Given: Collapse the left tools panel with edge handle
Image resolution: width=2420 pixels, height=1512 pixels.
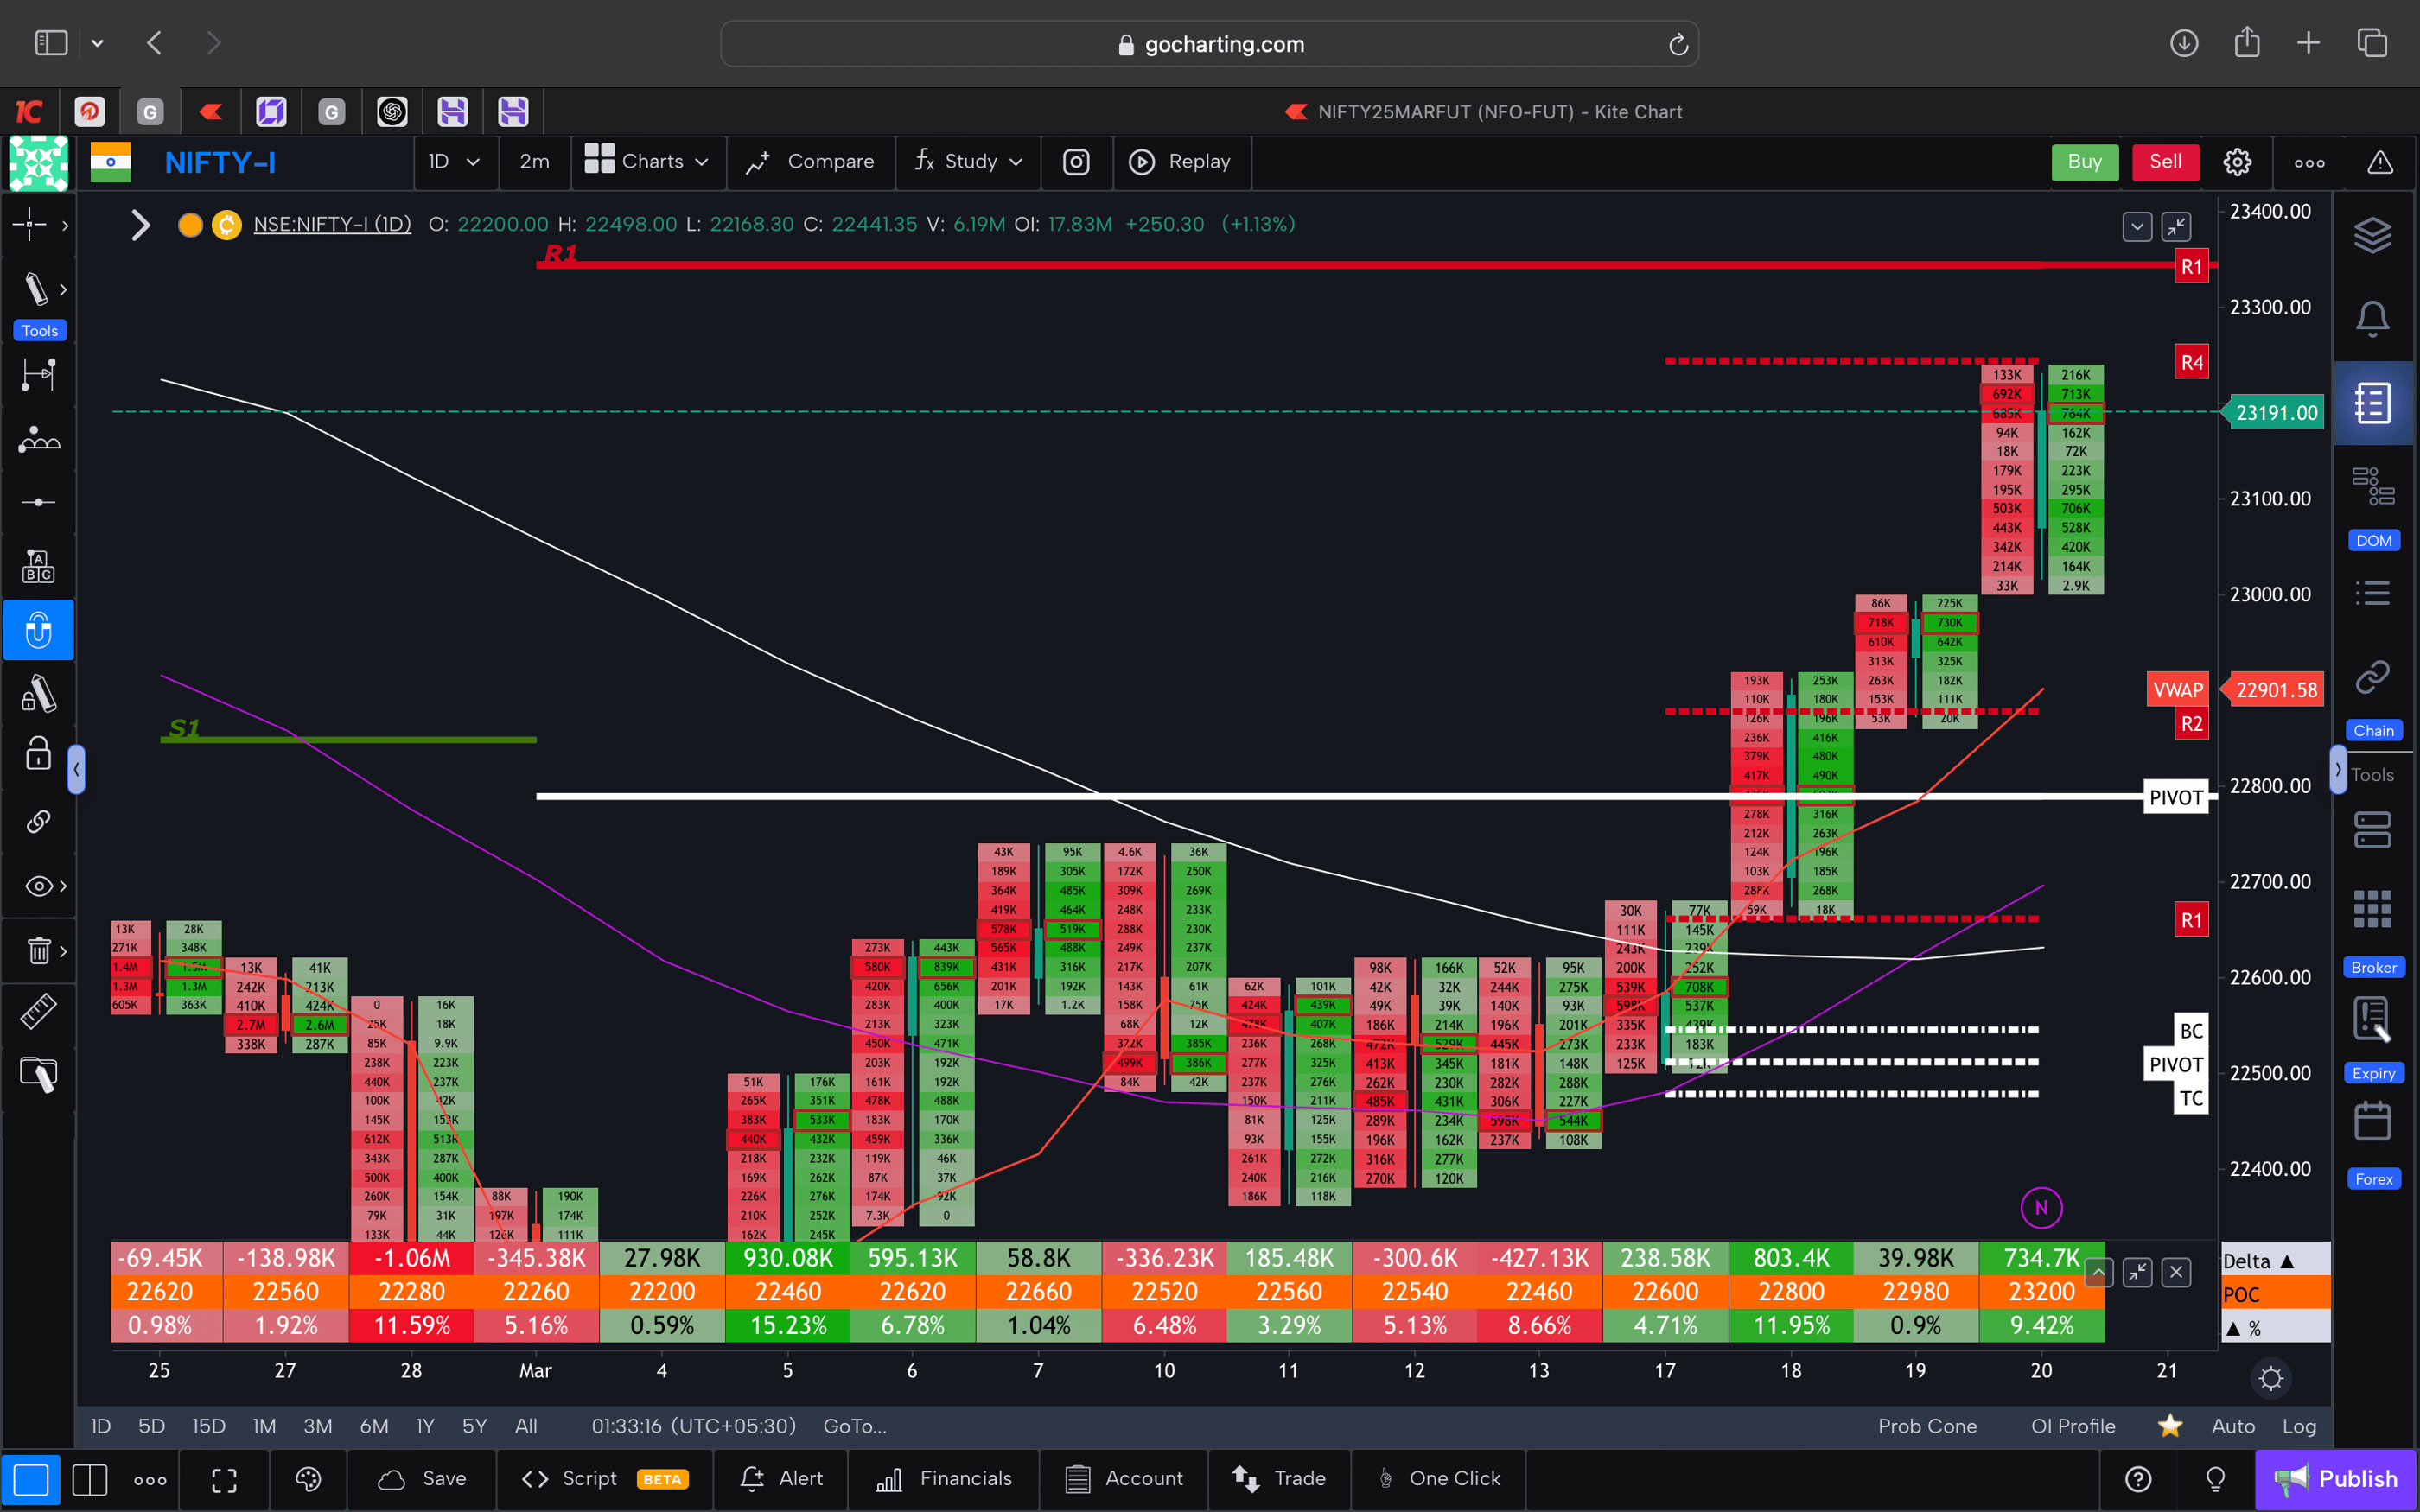Looking at the screenshot, I should pyautogui.click(x=77, y=768).
